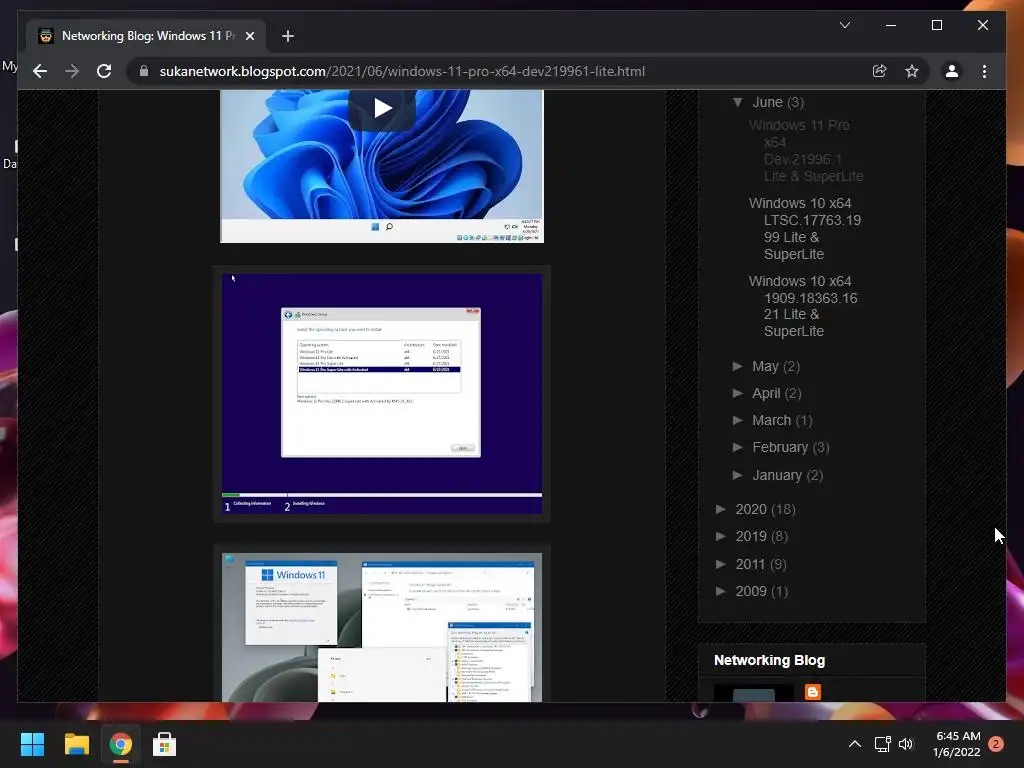Click the orange Blogger icon

pyautogui.click(x=812, y=692)
